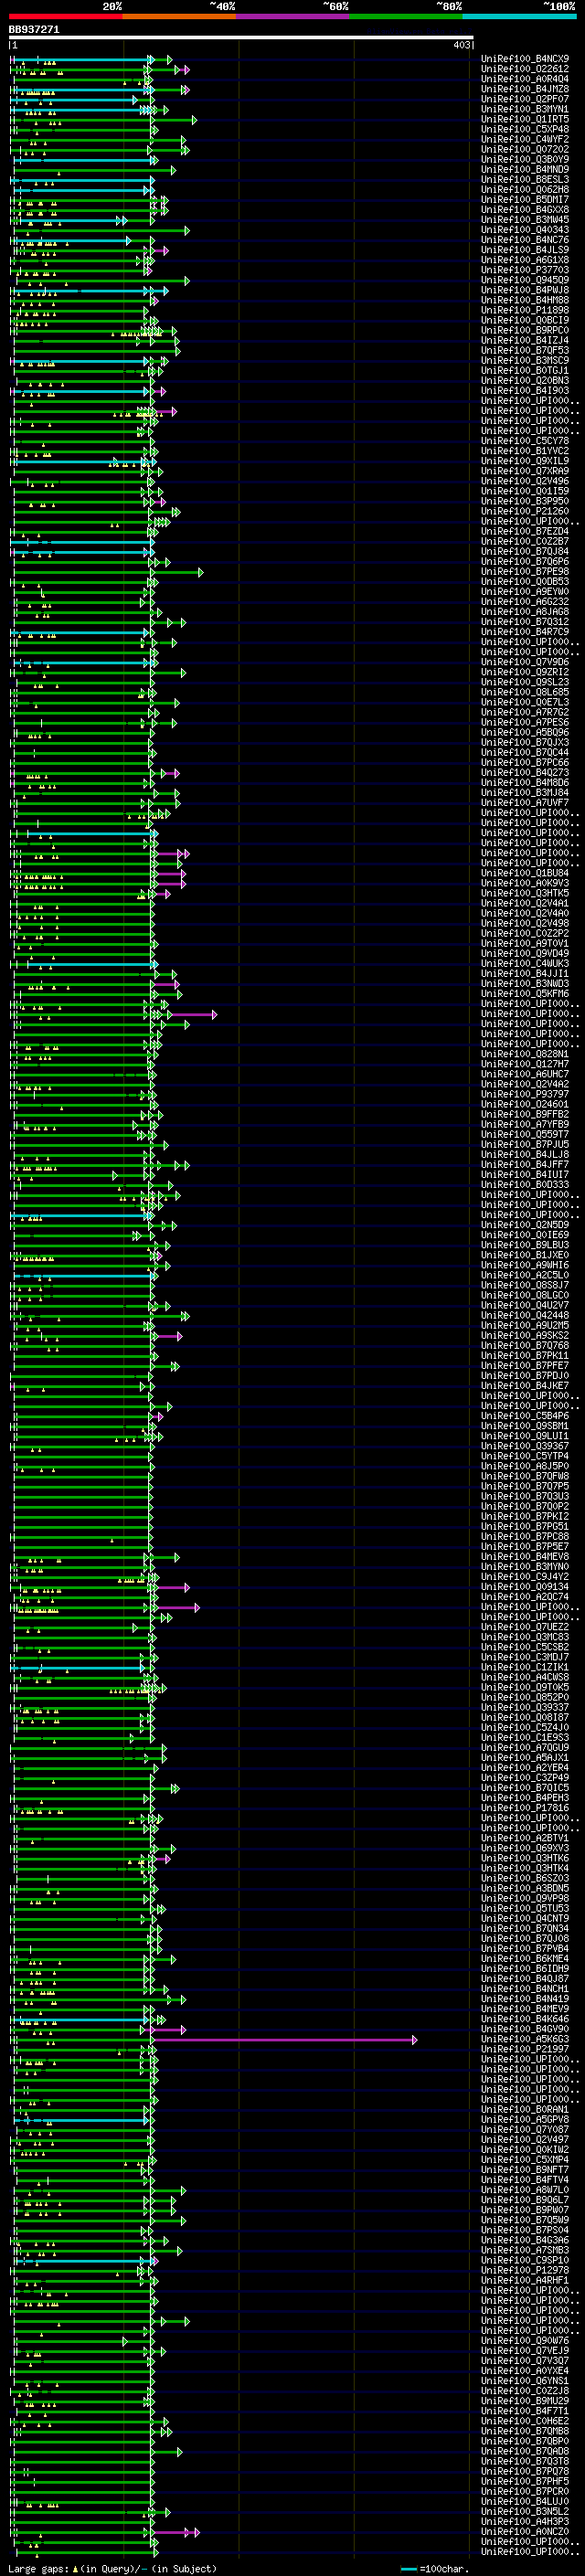Viewport: 585px width, 2576px height.
Task: Select UniRef100_B0D333 label
Action: coord(525,1185)
